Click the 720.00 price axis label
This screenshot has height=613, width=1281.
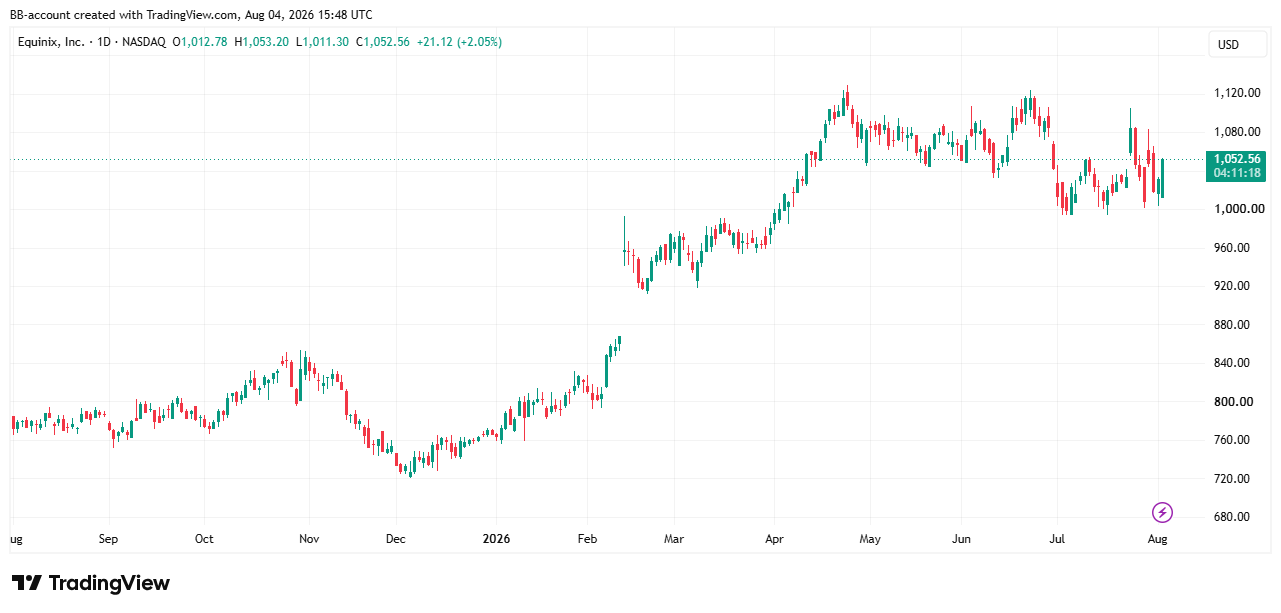[x=1231, y=479]
